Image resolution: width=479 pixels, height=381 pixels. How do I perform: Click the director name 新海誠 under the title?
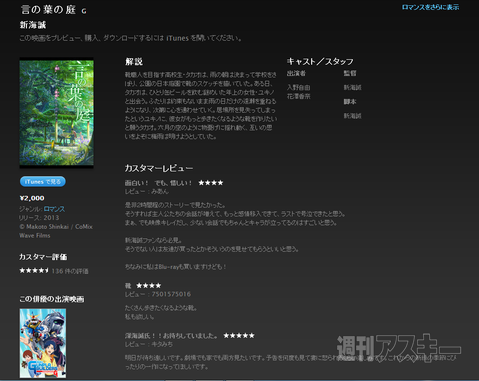tap(33, 25)
